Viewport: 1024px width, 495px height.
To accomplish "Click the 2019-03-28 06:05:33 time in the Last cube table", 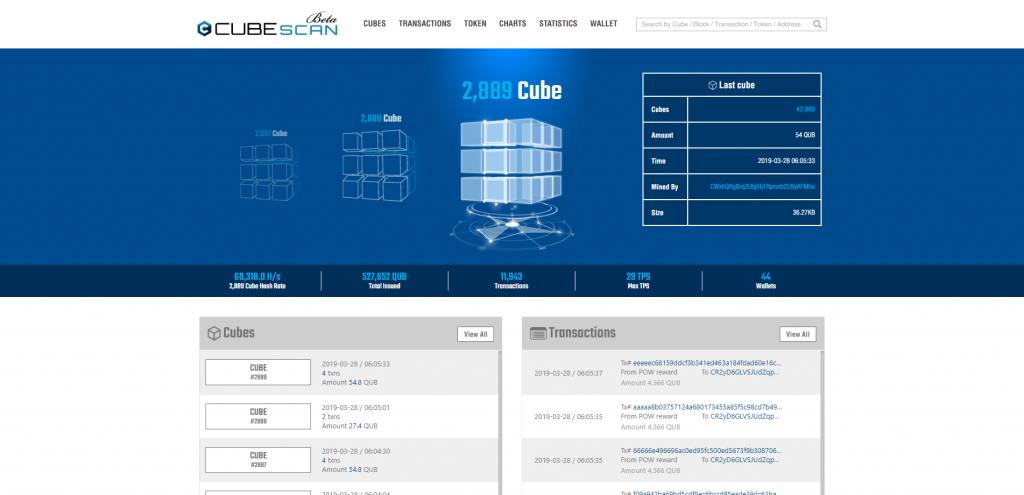I will 786,161.
